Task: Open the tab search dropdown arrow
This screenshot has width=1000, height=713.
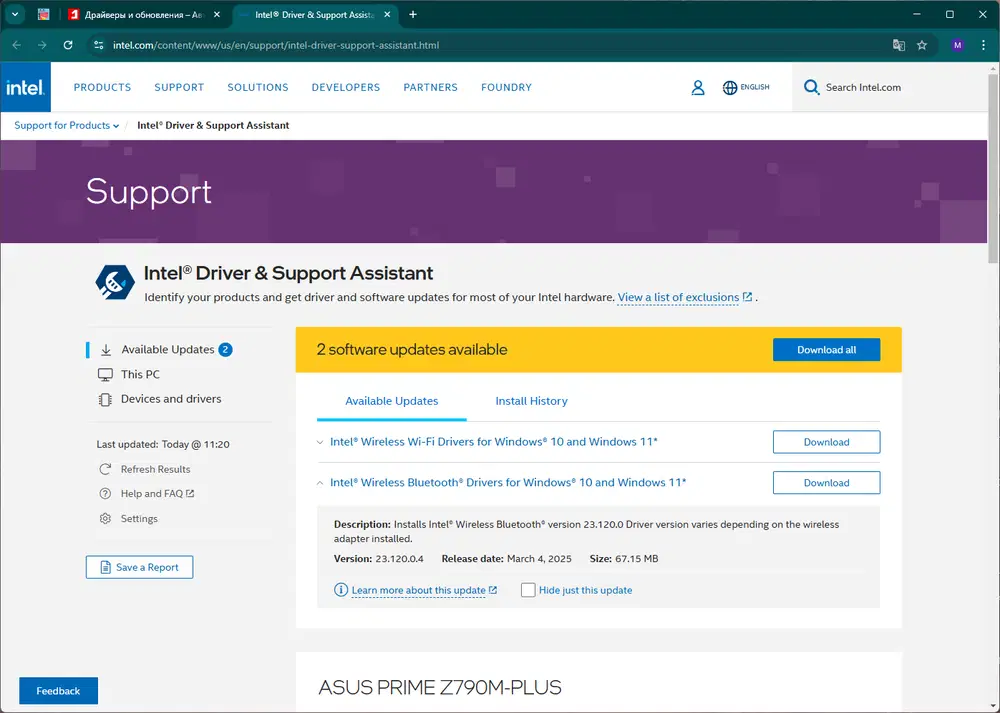Action: (15, 15)
